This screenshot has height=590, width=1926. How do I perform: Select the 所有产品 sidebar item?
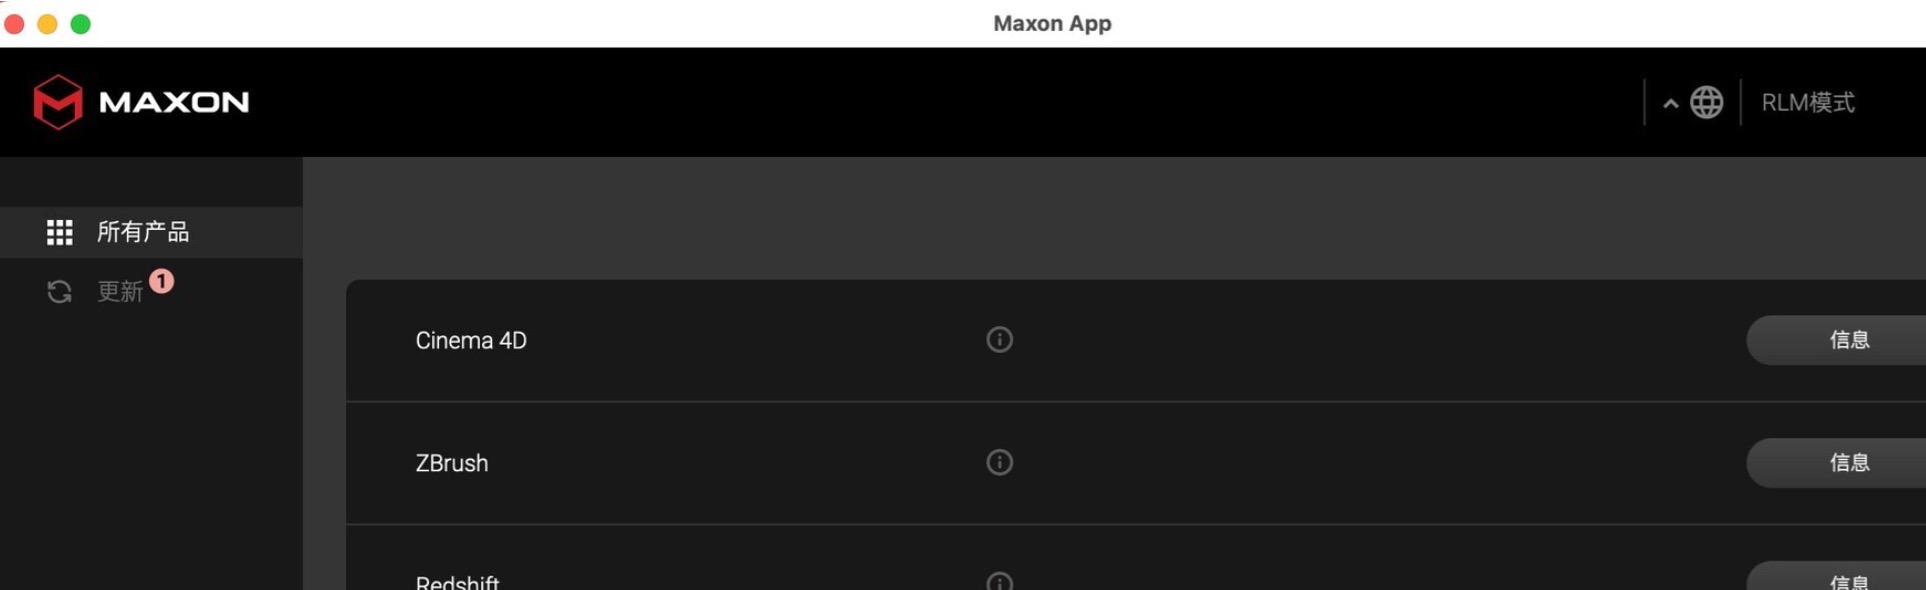pos(151,232)
